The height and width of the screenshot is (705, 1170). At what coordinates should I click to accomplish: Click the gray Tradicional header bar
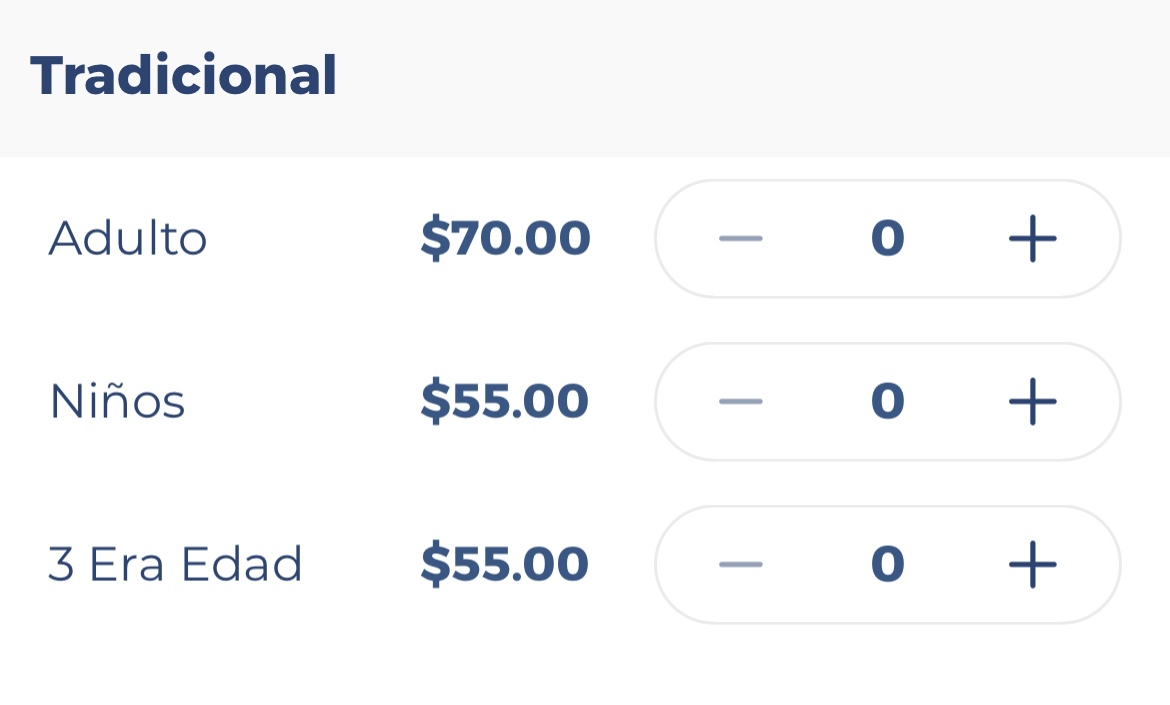750,78
